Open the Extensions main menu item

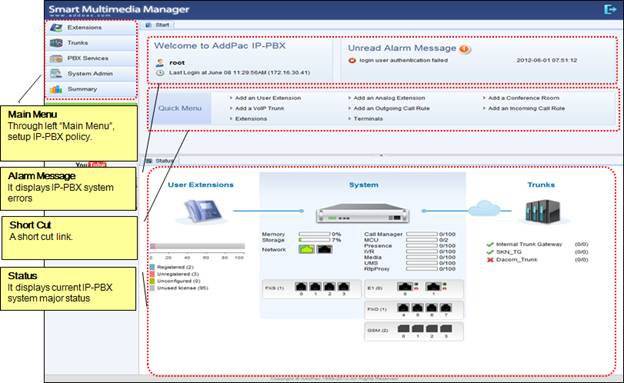pos(92,27)
